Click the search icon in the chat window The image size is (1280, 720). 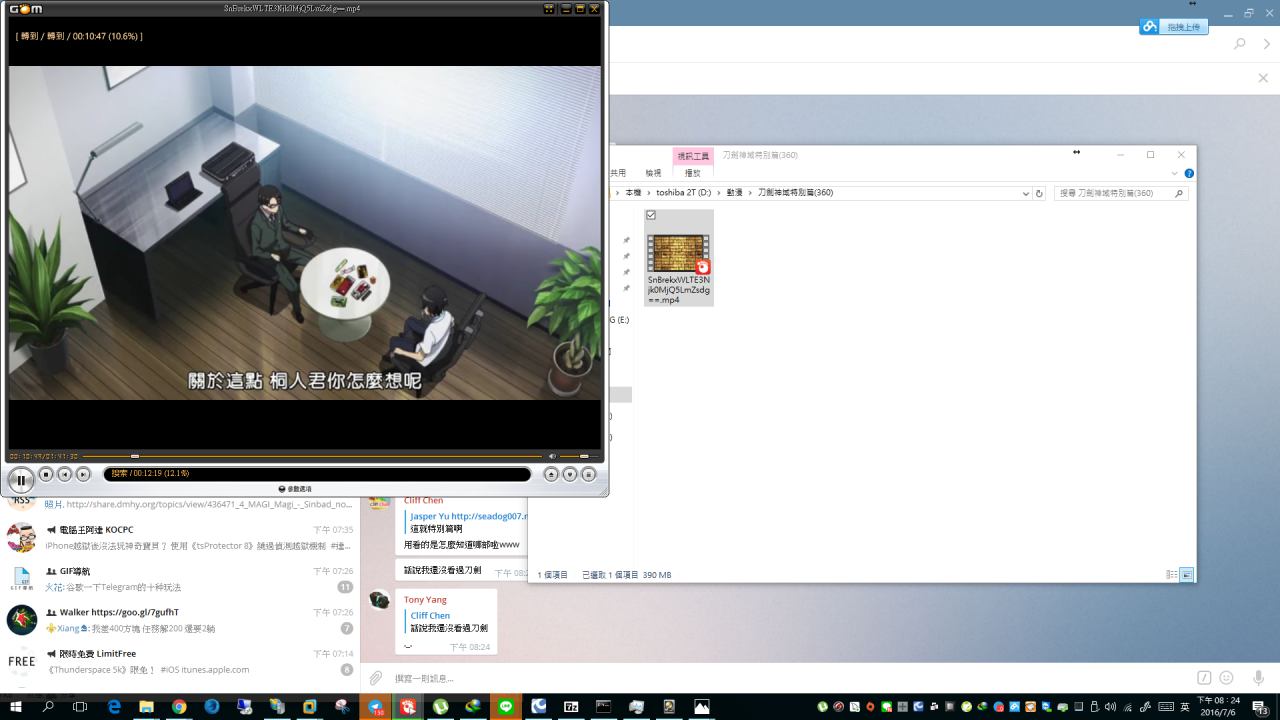(1240, 44)
